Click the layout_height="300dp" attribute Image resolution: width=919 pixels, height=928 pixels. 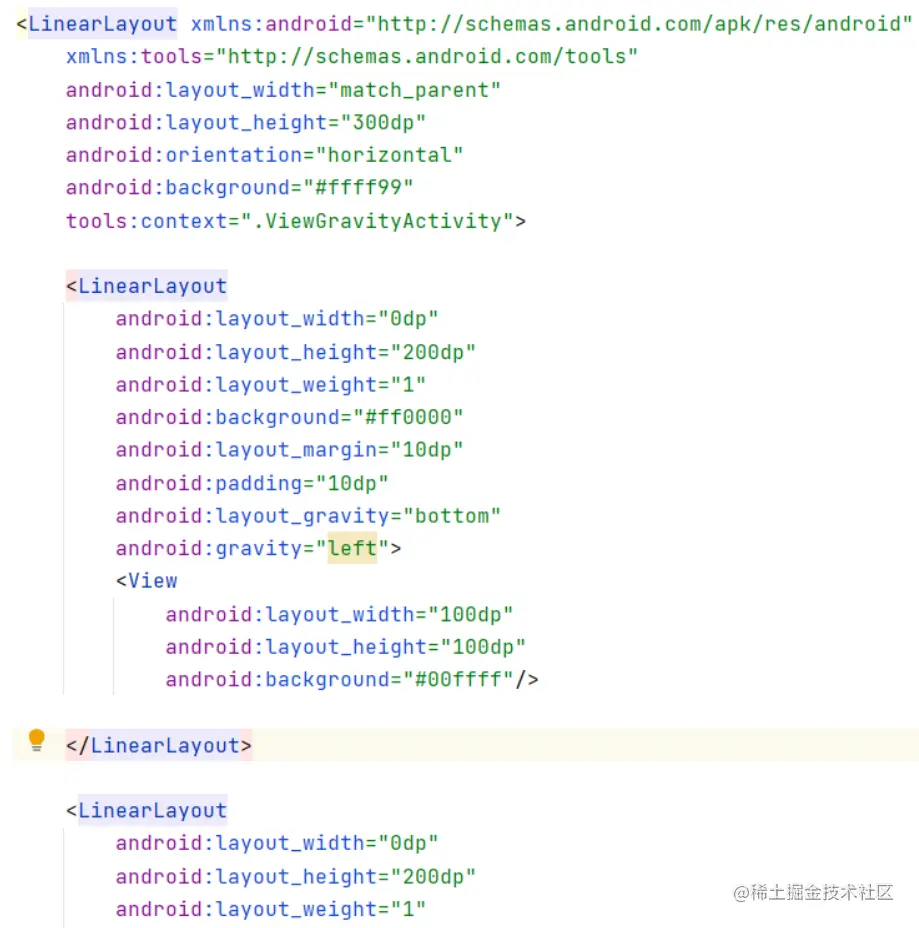tap(246, 123)
